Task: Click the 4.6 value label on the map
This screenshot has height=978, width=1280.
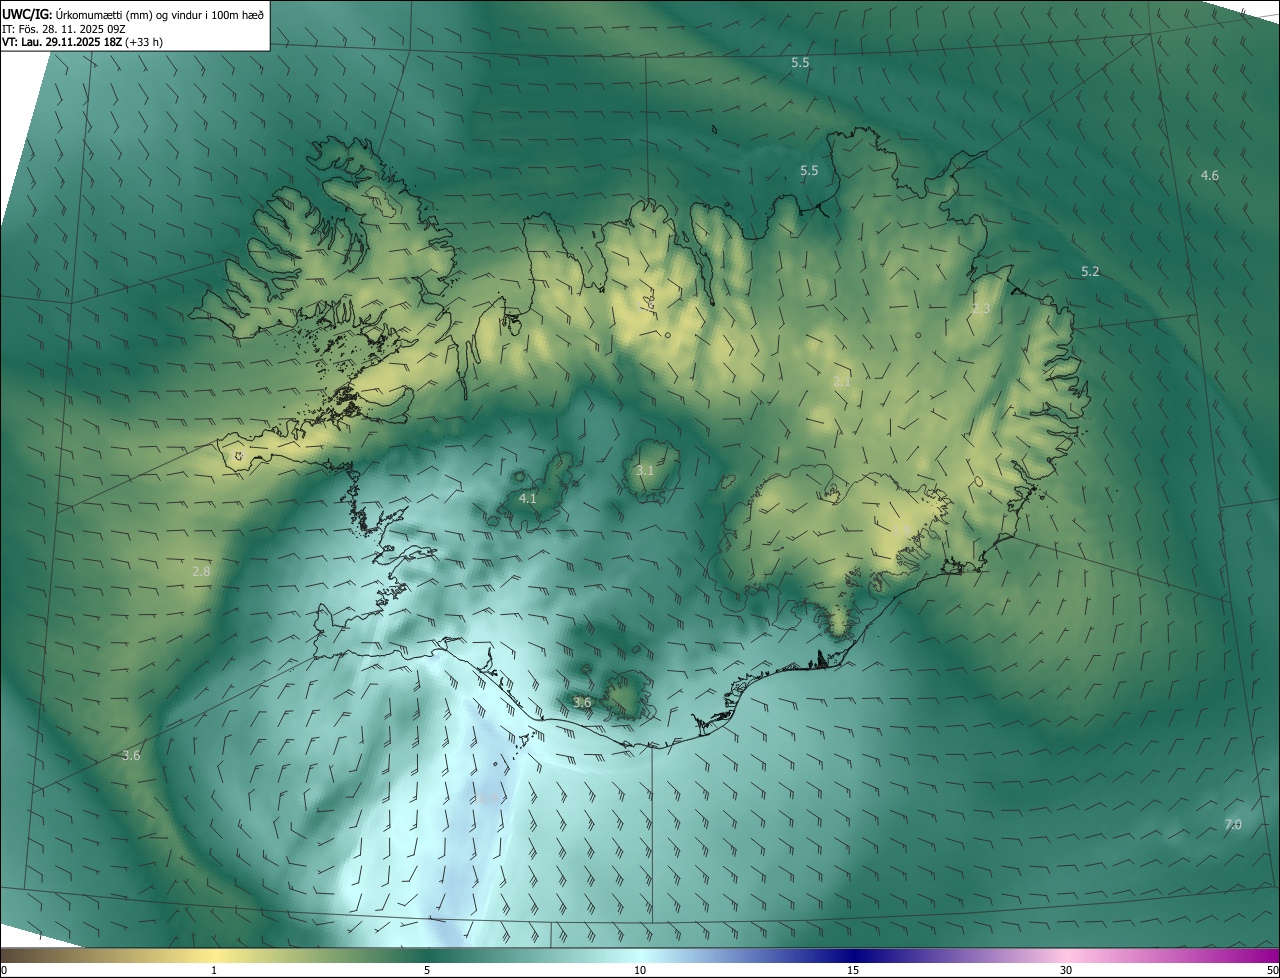Action: tap(1209, 176)
